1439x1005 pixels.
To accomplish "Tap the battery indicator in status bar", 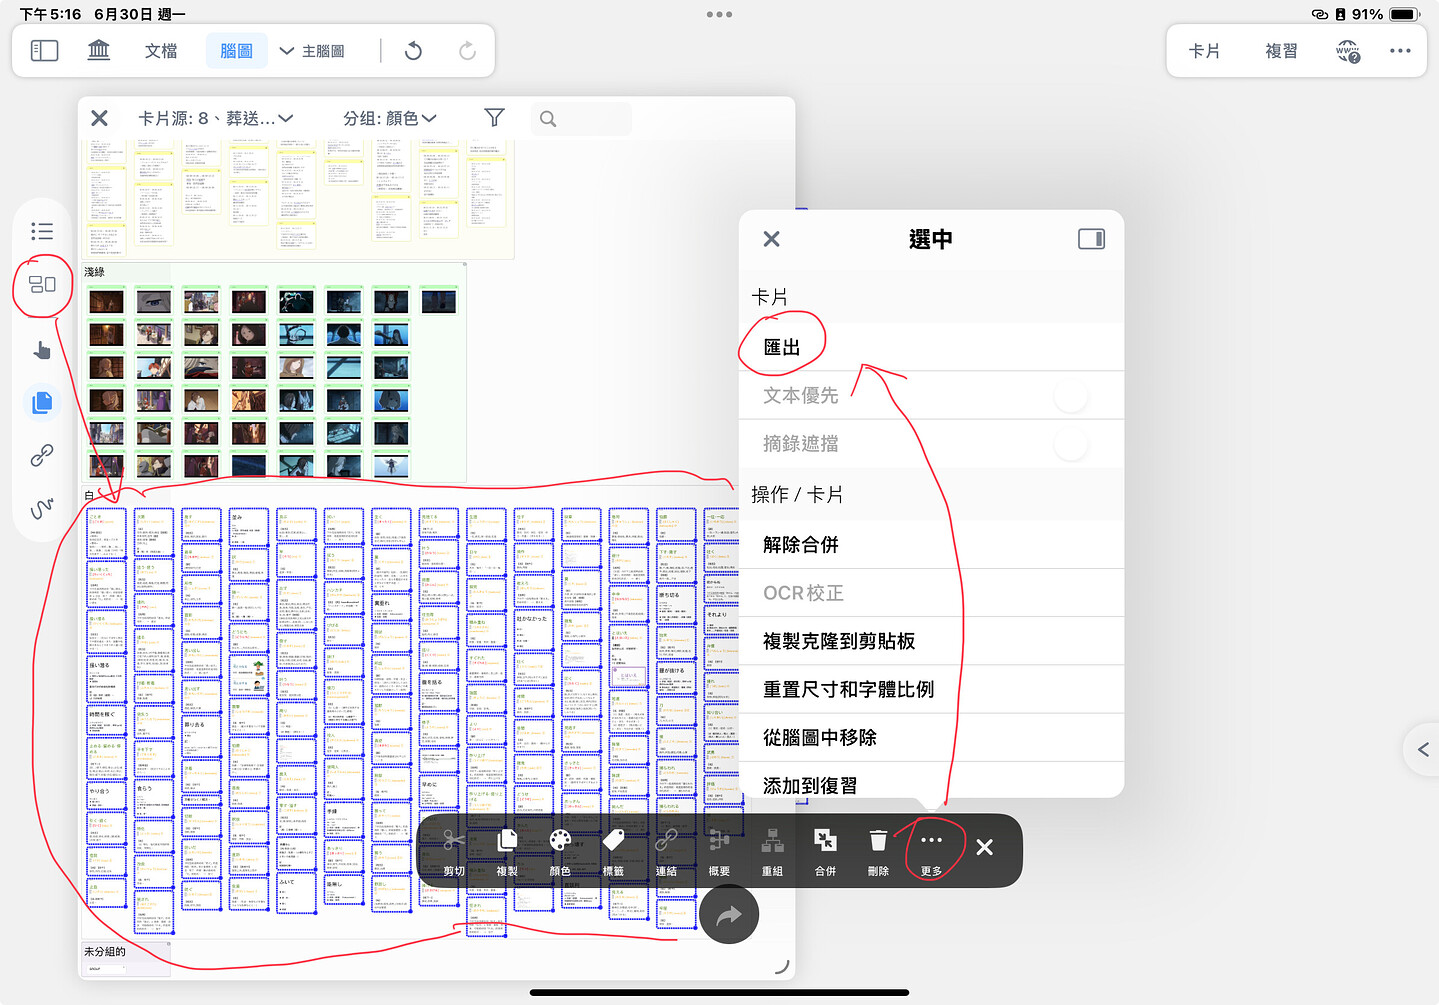I will click(1403, 14).
